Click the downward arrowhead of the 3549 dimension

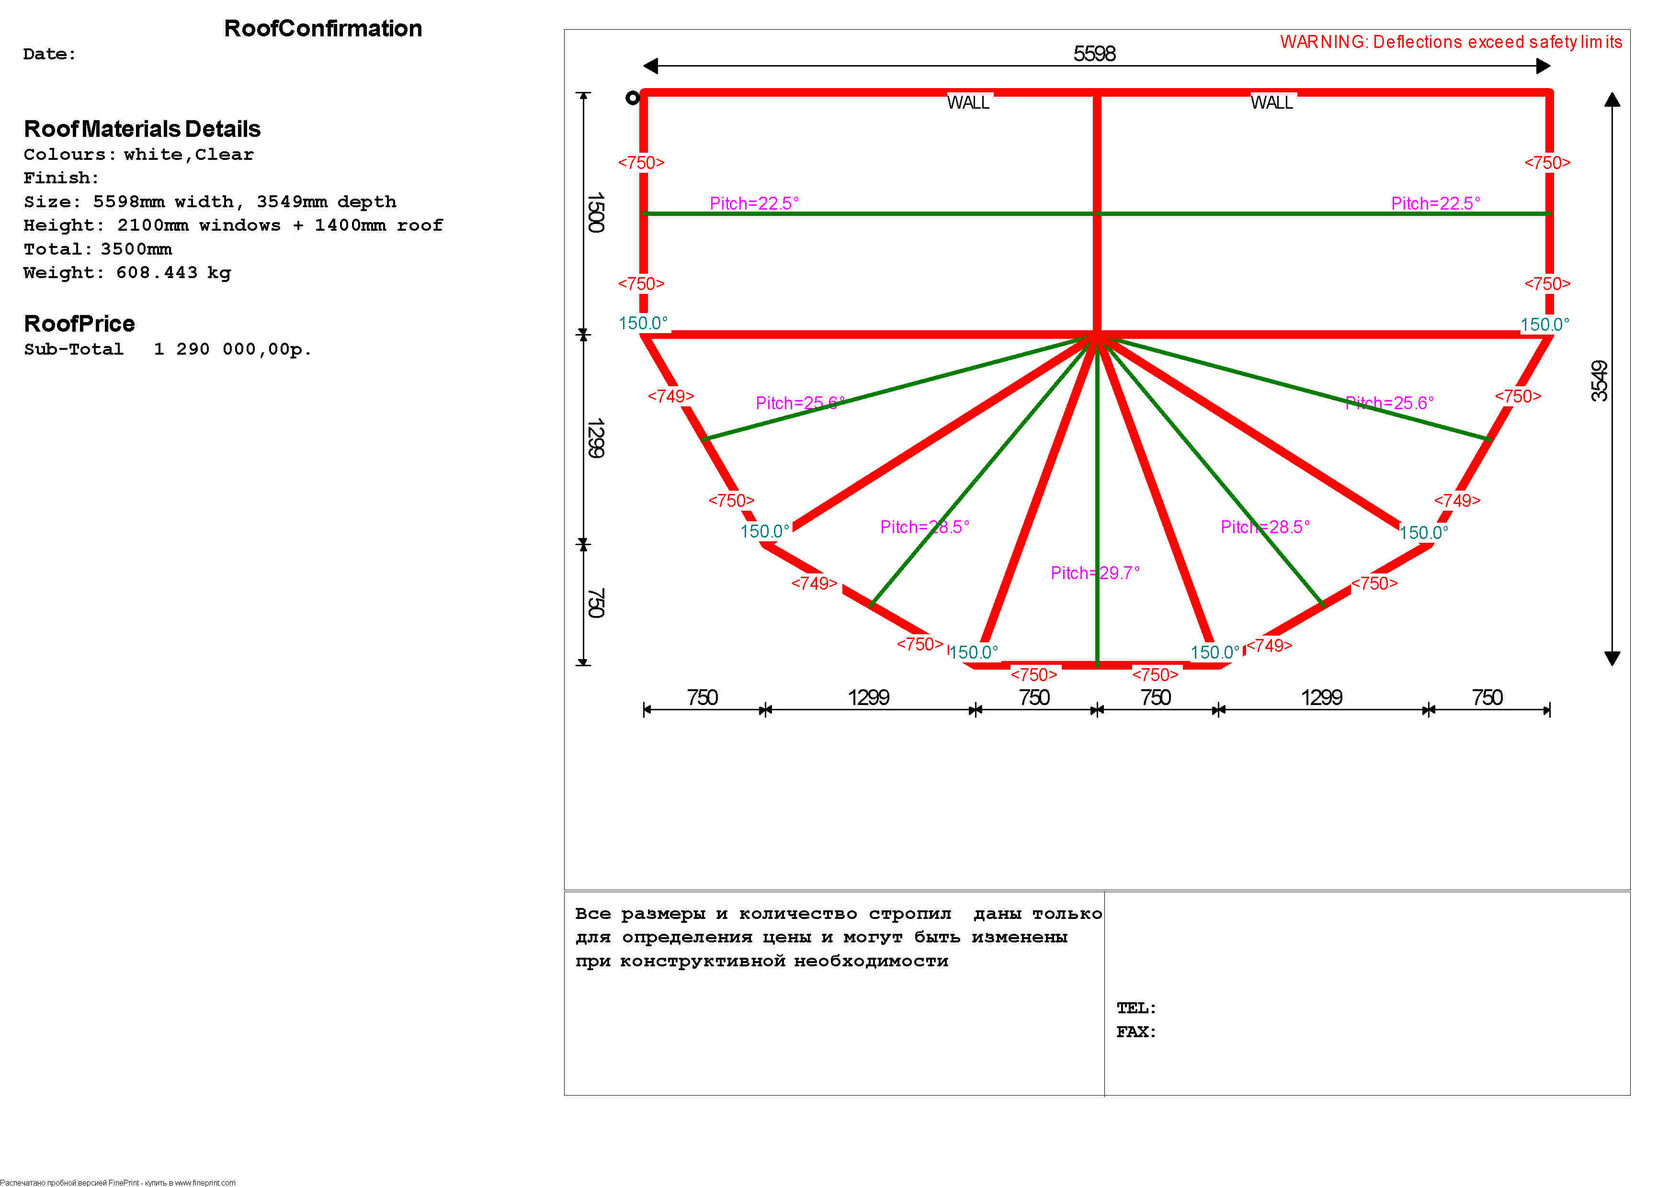(x=1611, y=658)
